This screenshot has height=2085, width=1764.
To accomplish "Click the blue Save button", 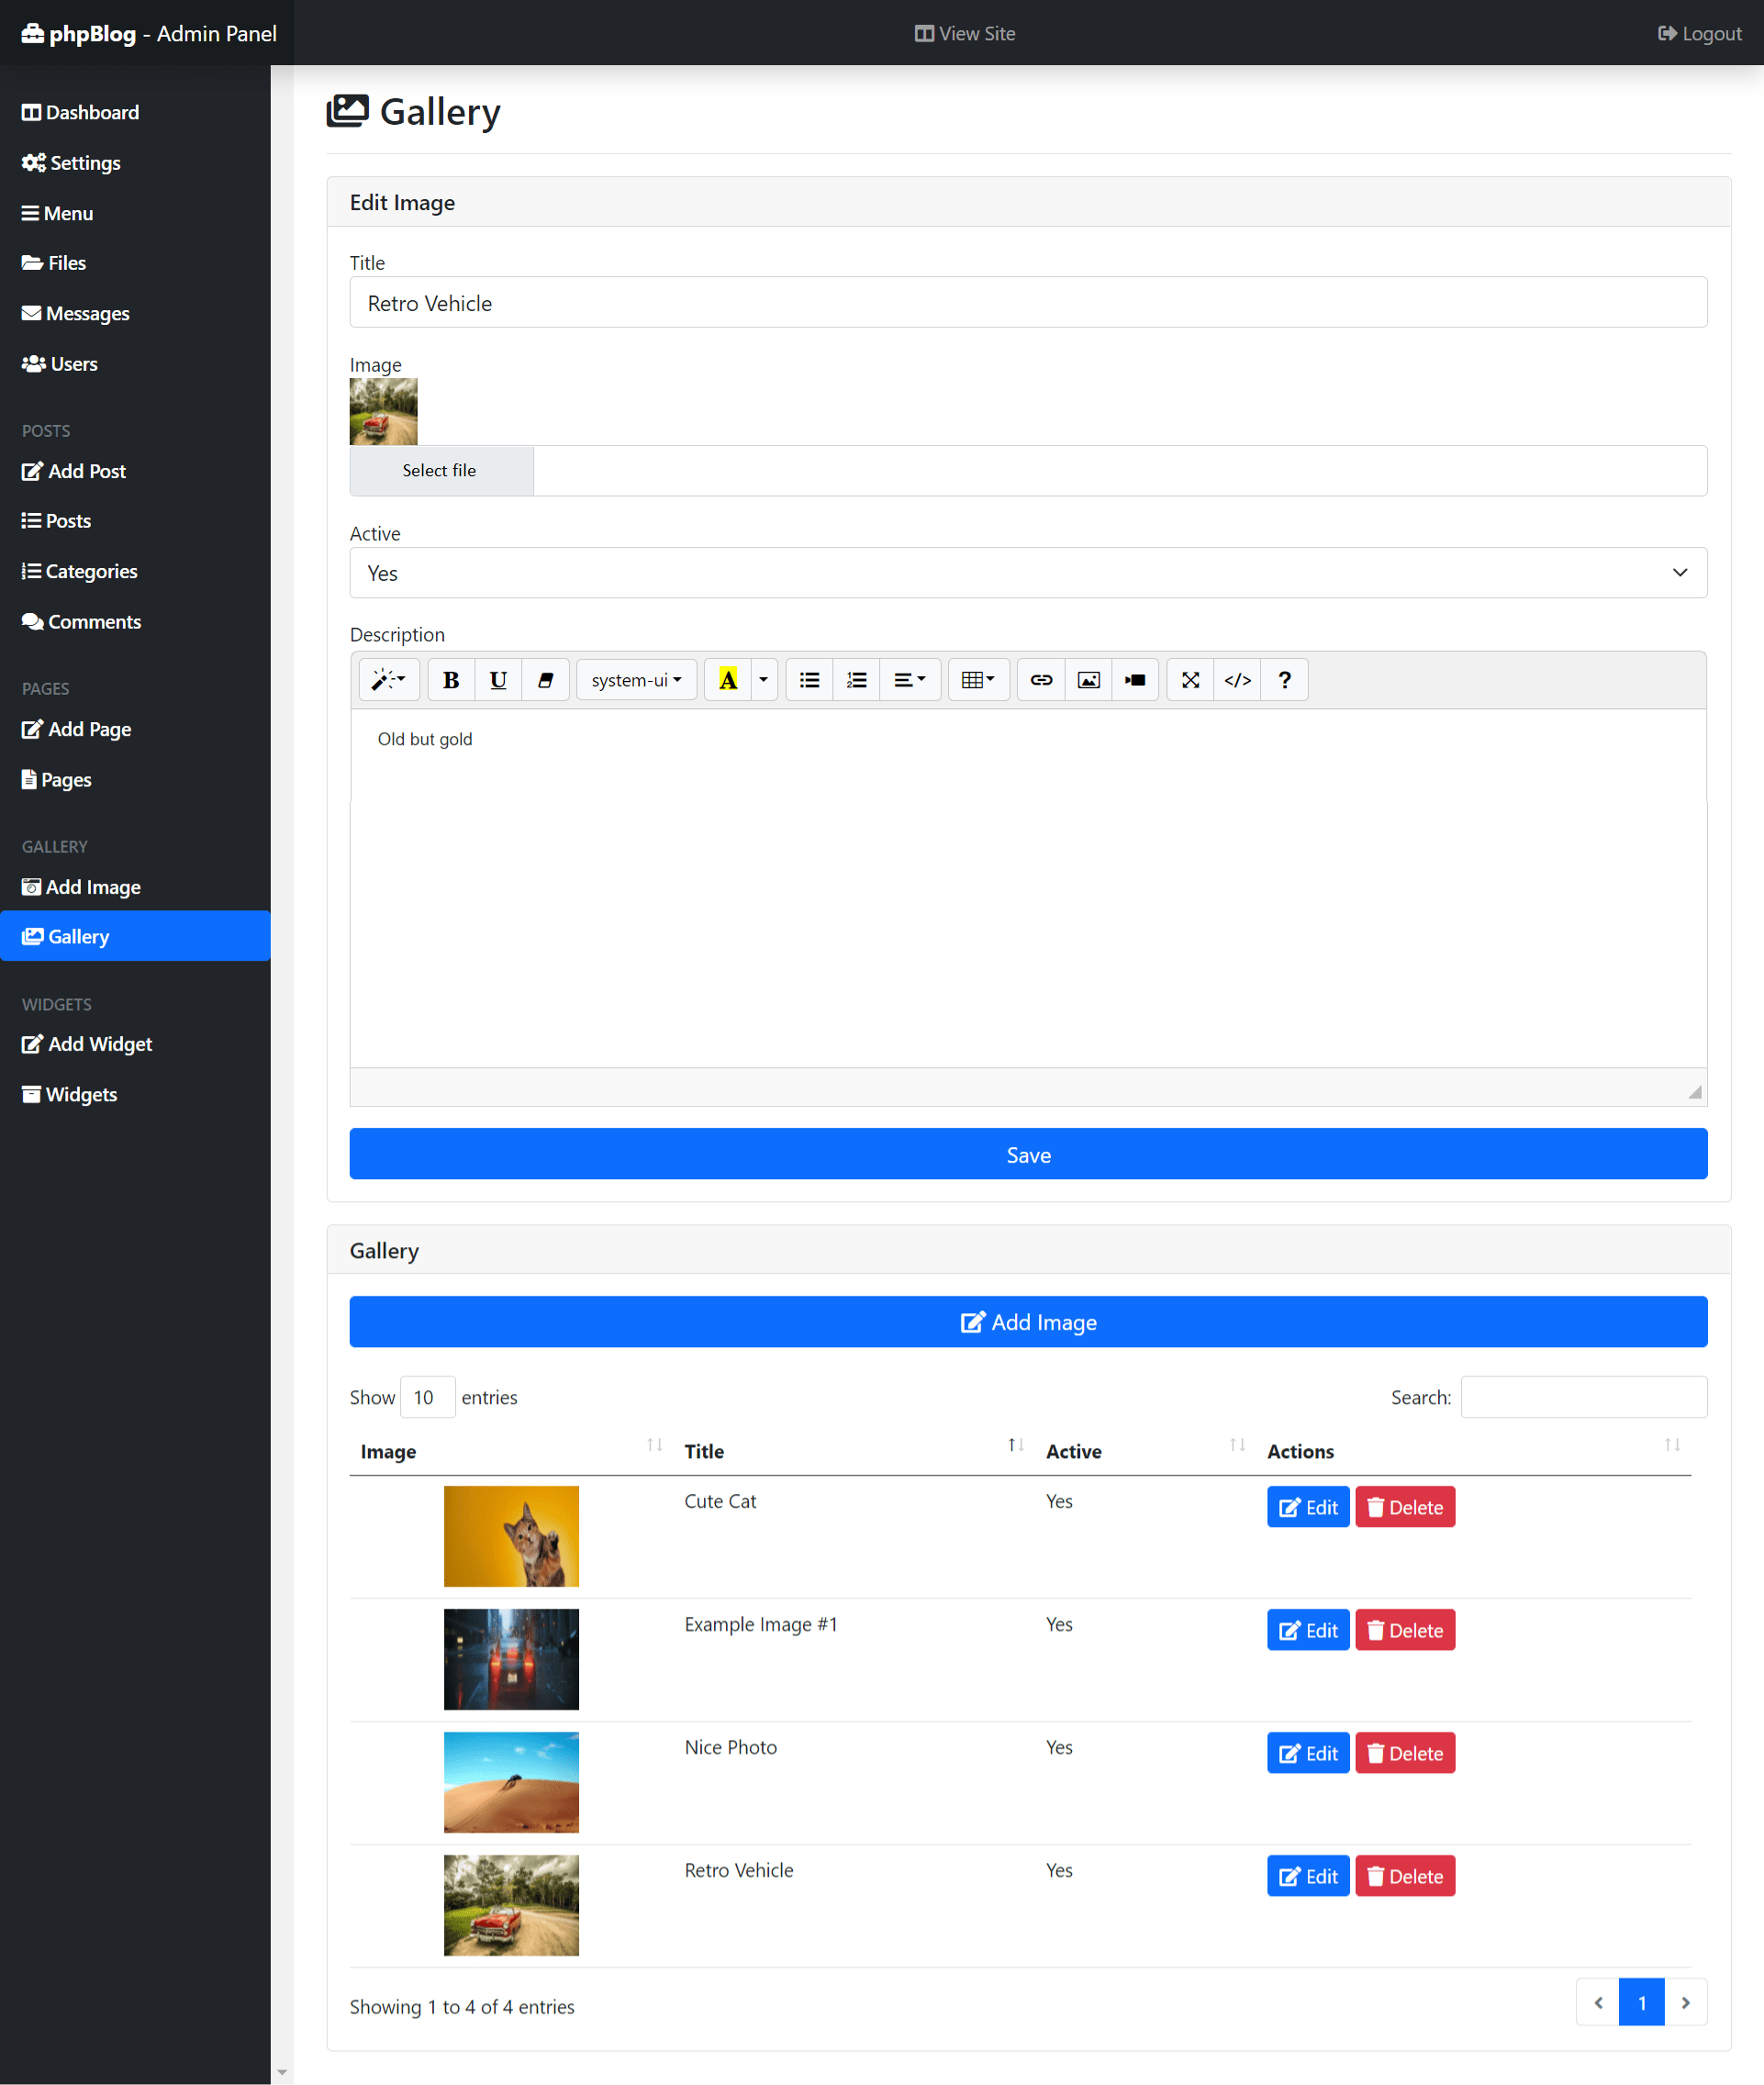I will pos(1027,1154).
